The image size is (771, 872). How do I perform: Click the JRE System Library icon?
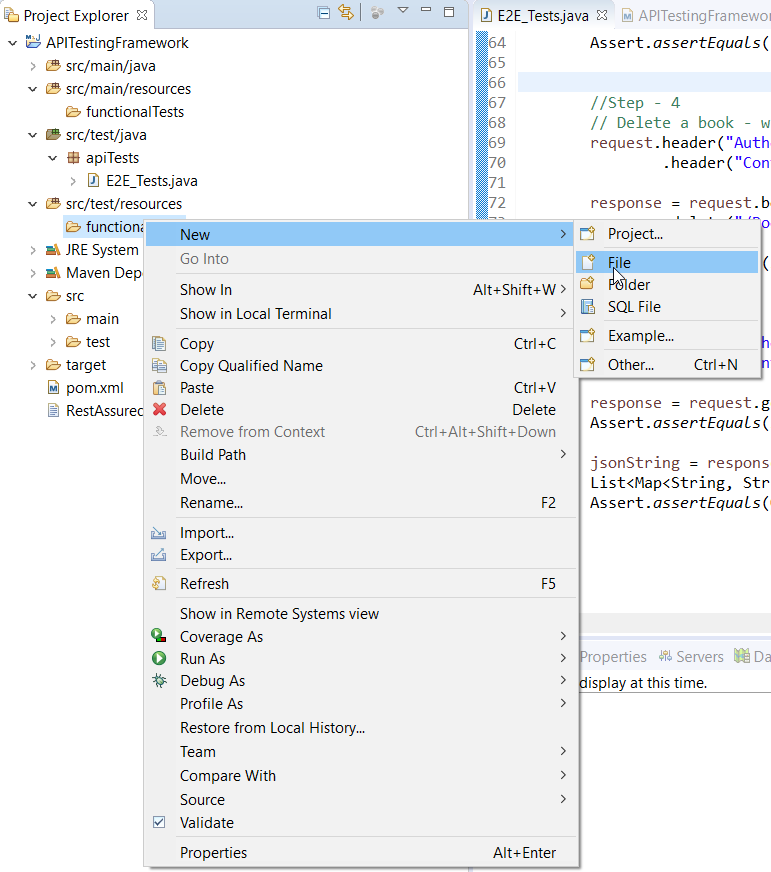53,250
